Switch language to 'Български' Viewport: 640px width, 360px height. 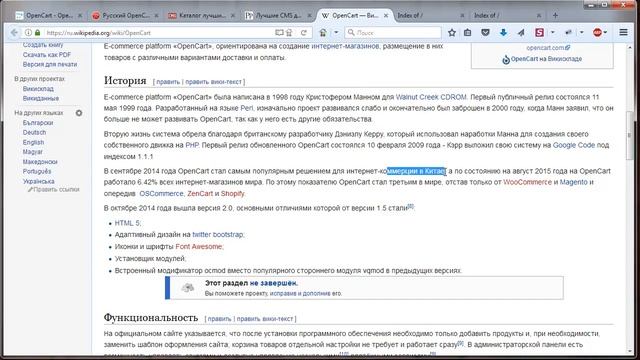tap(38, 123)
